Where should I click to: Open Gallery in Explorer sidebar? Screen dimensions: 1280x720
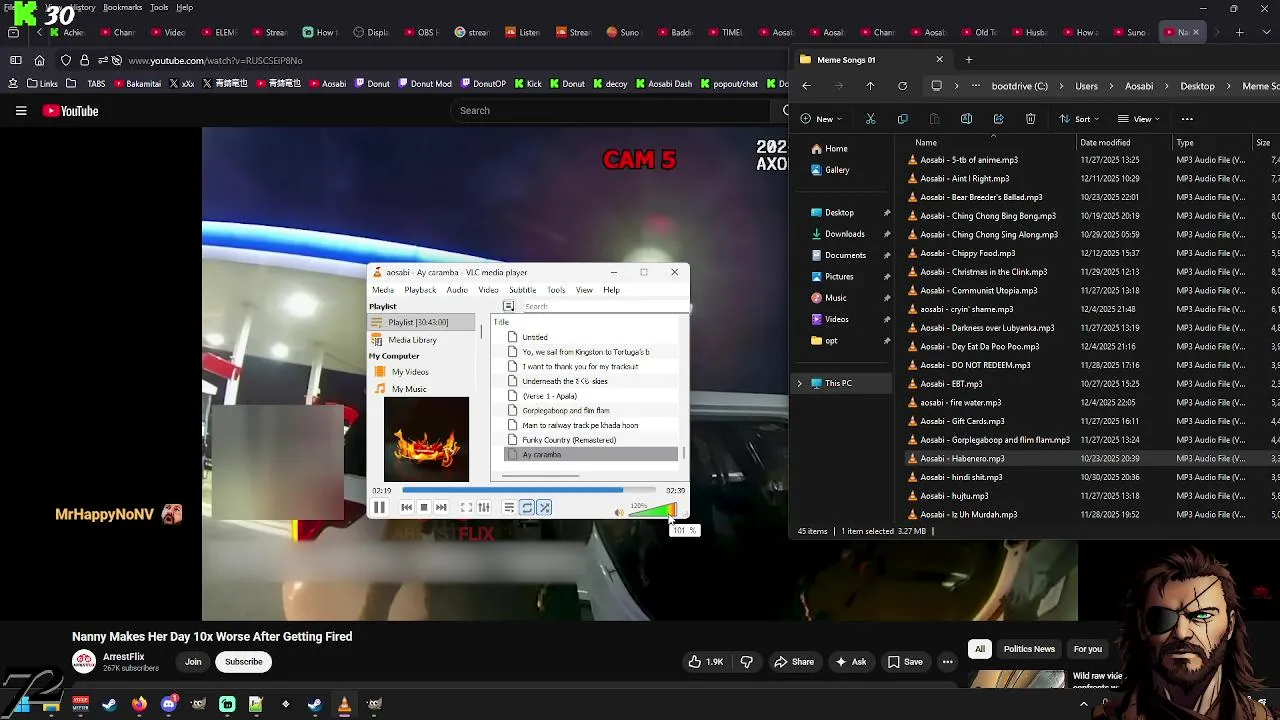tap(837, 170)
